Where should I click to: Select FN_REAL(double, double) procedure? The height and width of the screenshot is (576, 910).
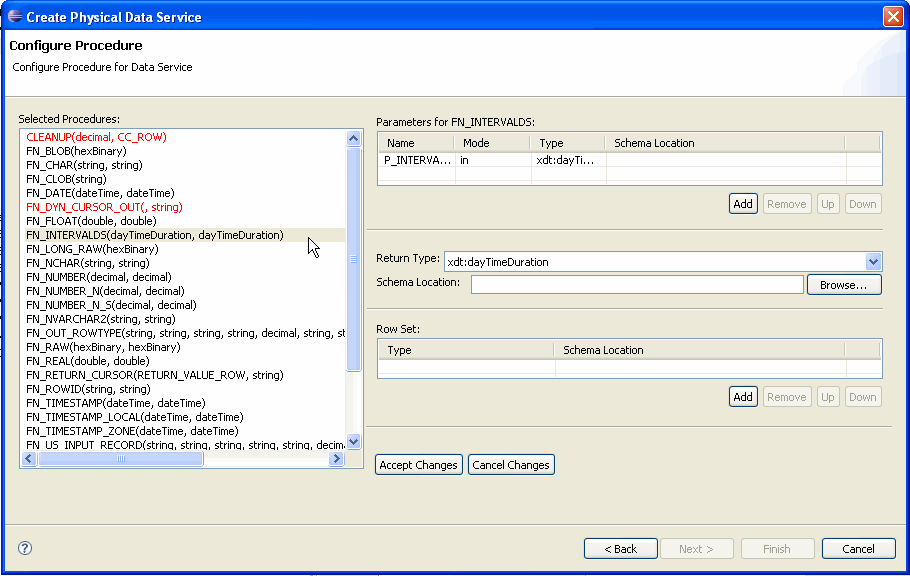click(x=87, y=361)
